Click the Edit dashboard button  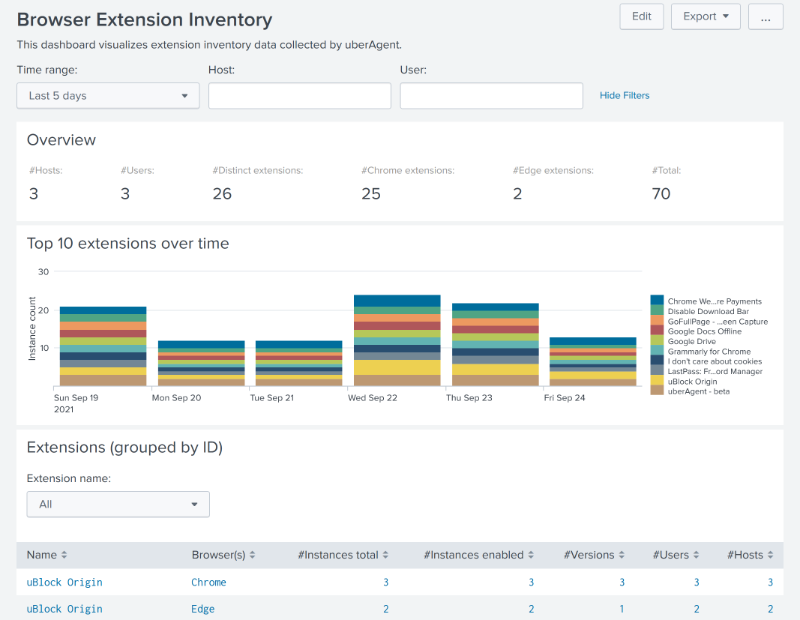(641, 17)
